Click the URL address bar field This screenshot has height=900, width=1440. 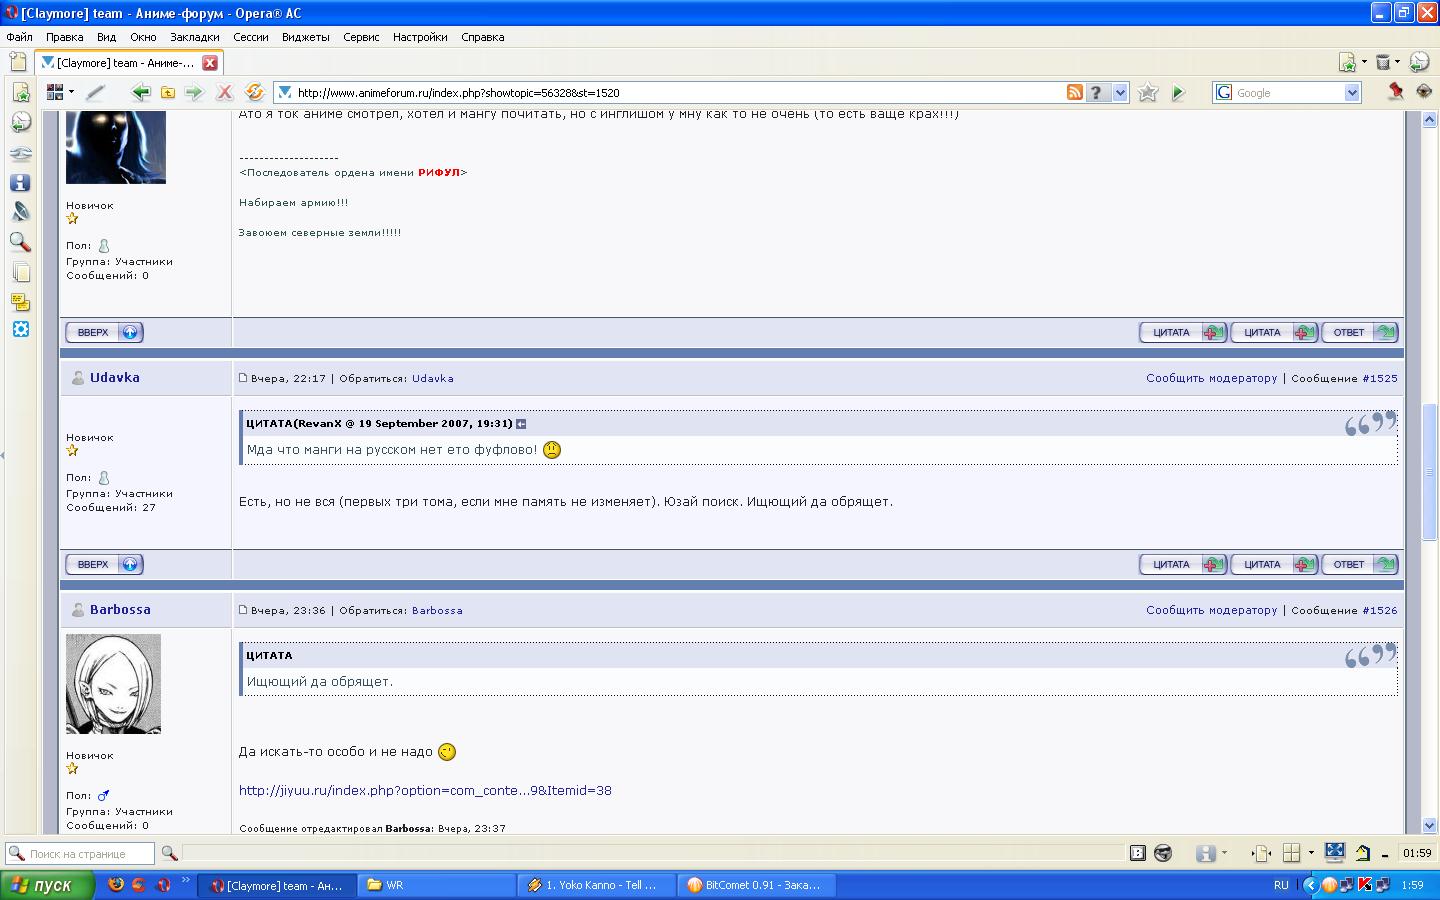click(680, 92)
